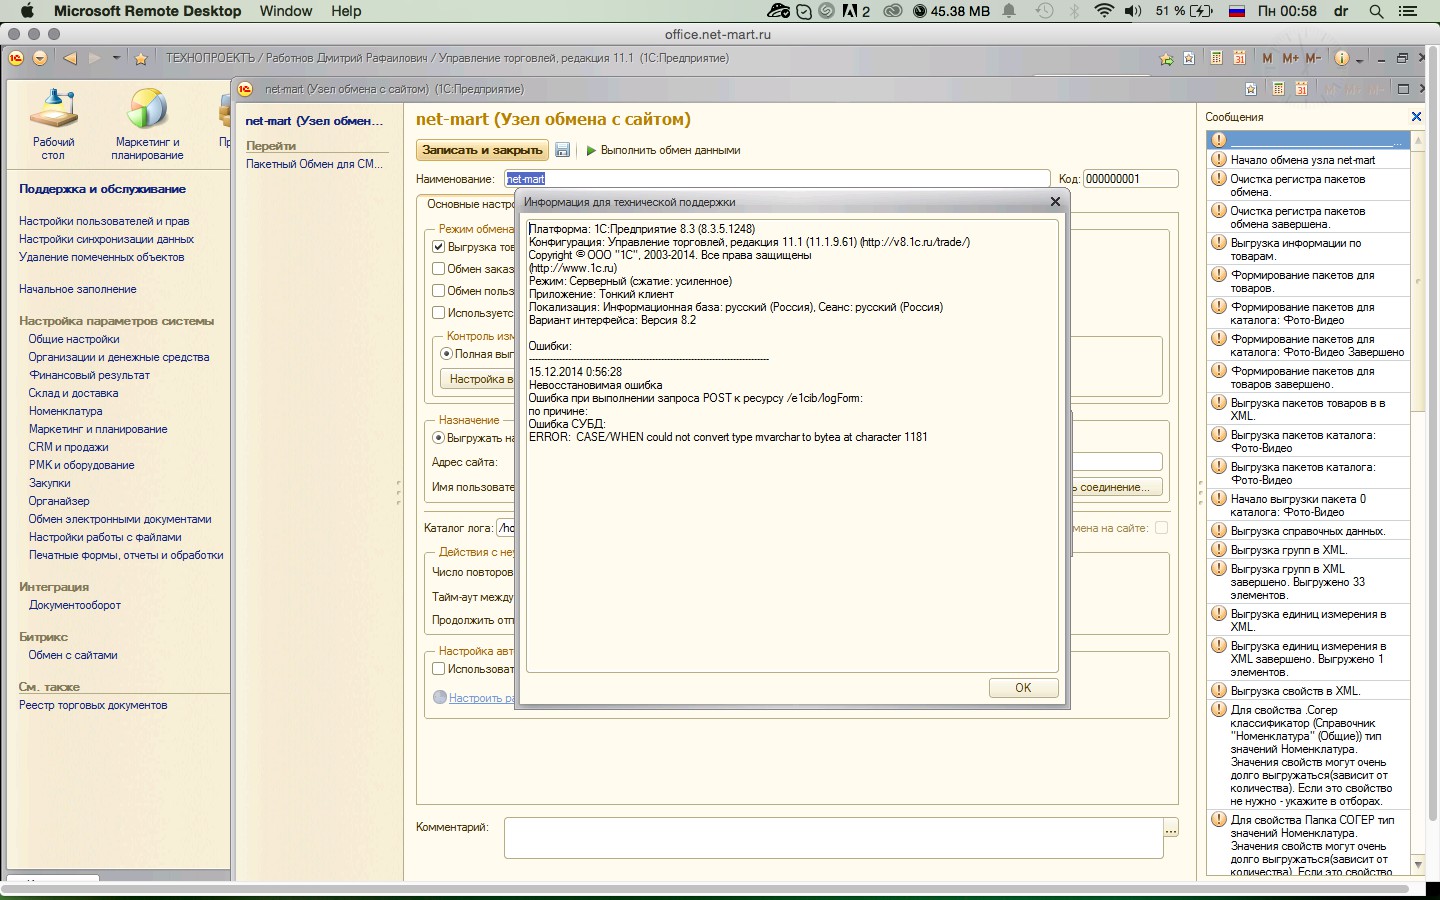Open the Apple menu
Image resolution: width=1440 pixels, height=900 pixels.
click(x=27, y=11)
